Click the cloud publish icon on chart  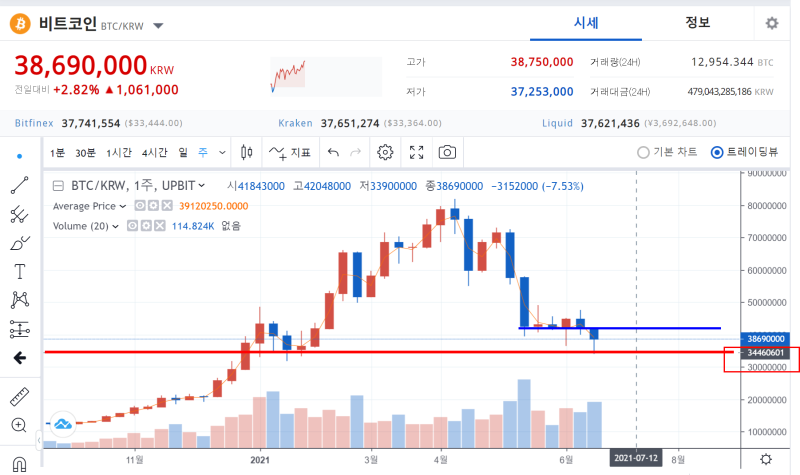pyautogui.click(x=63, y=424)
